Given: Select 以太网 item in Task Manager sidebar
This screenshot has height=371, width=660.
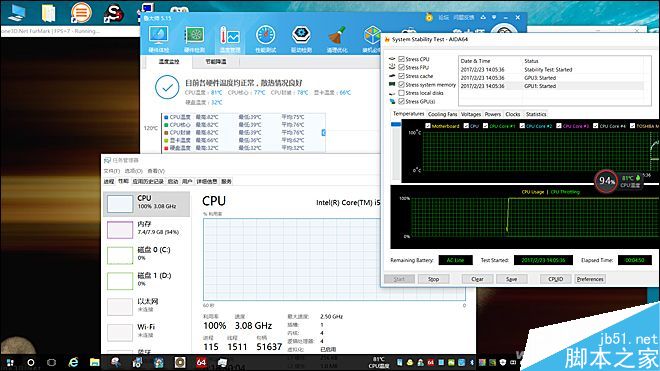Looking at the screenshot, I should [146, 307].
